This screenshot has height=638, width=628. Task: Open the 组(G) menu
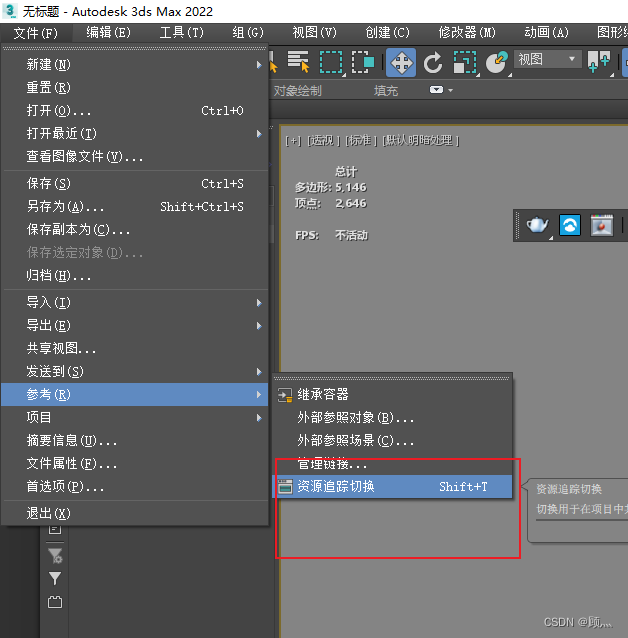tap(248, 33)
